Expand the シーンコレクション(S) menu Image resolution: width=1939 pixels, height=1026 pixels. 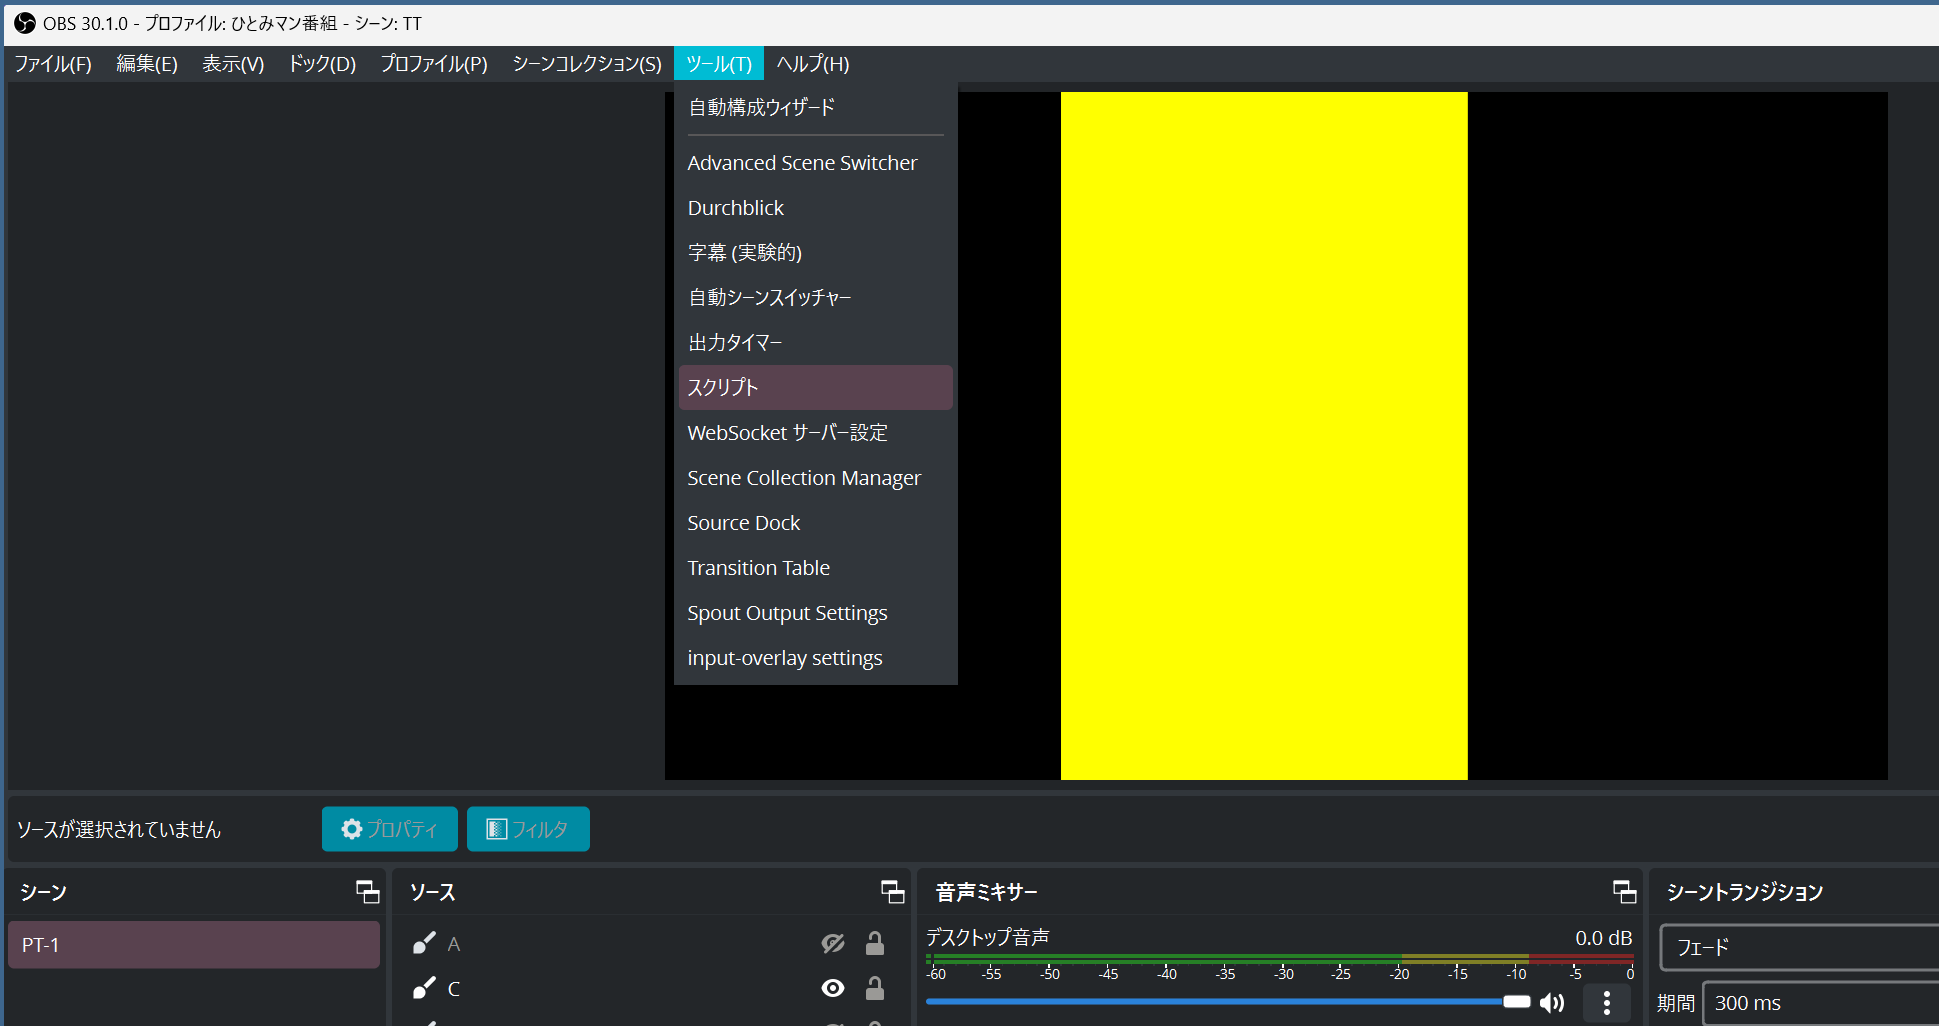point(587,64)
